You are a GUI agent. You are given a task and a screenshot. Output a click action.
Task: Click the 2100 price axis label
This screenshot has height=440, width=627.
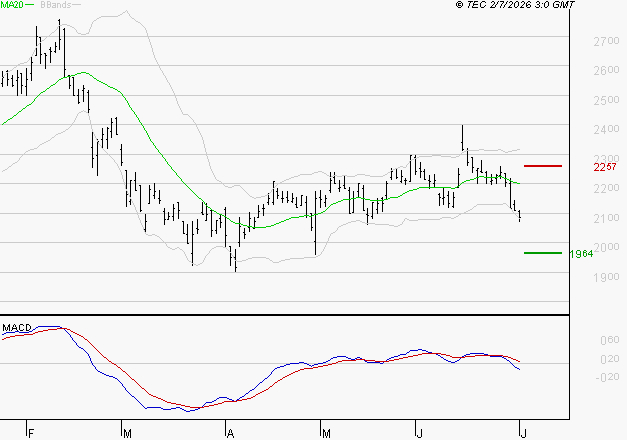click(x=606, y=218)
